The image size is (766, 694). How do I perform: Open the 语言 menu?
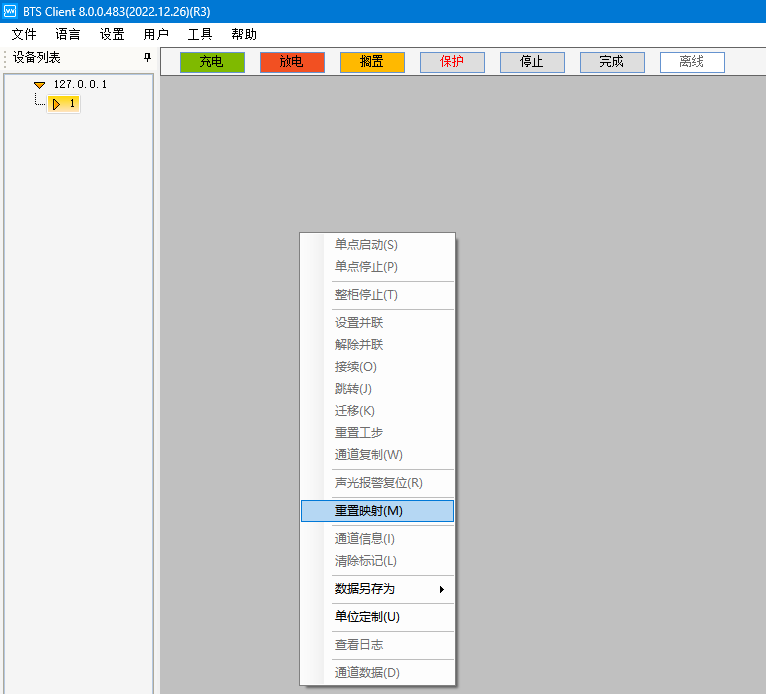click(68, 34)
